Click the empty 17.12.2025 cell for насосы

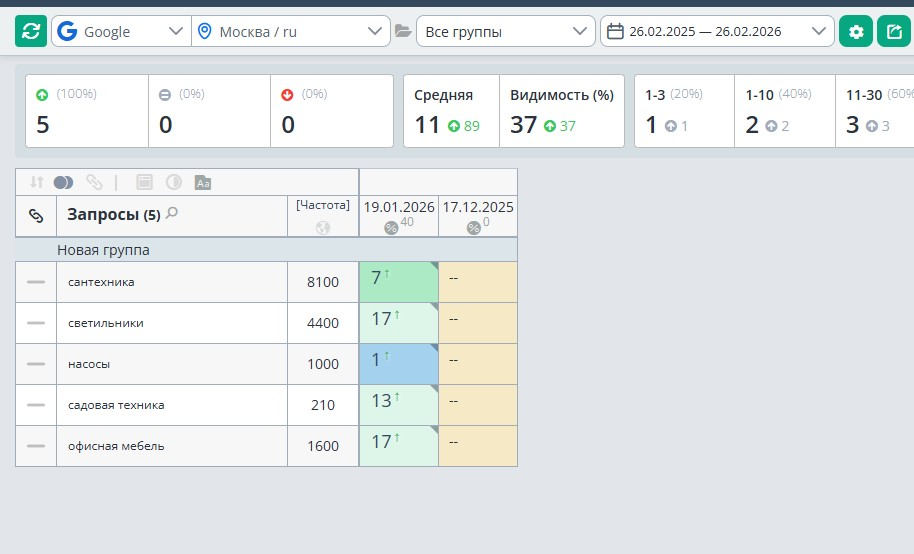pos(478,364)
